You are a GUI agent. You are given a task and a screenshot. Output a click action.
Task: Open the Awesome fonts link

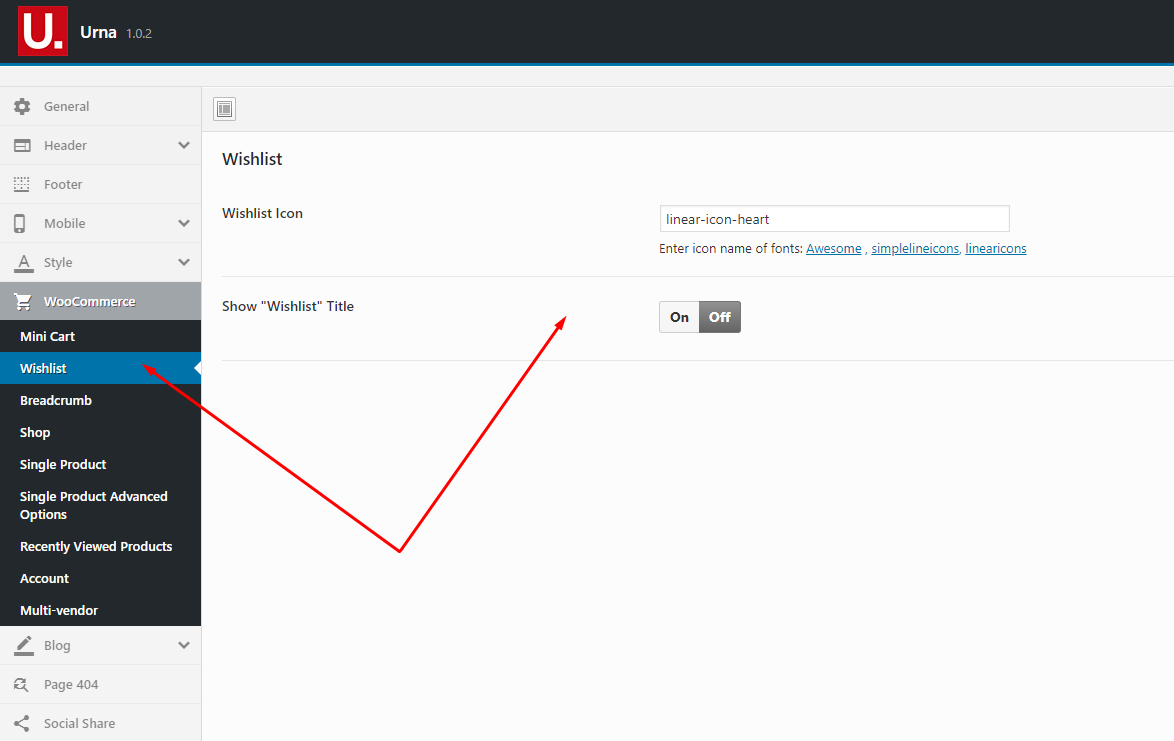coord(833,248)
